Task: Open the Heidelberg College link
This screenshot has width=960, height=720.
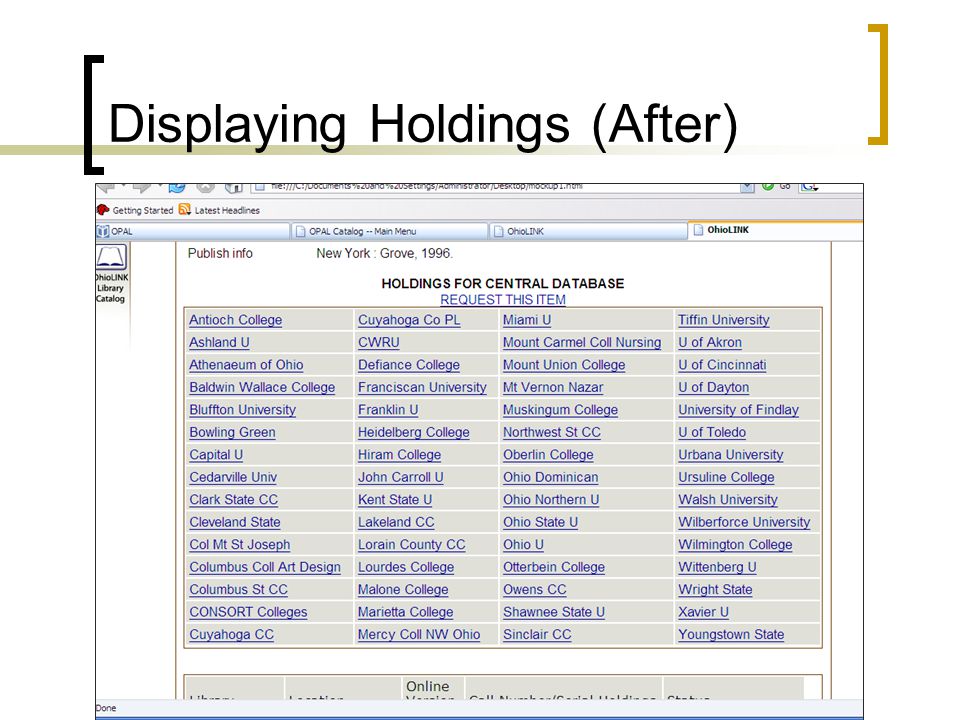Action: (414, 433)
